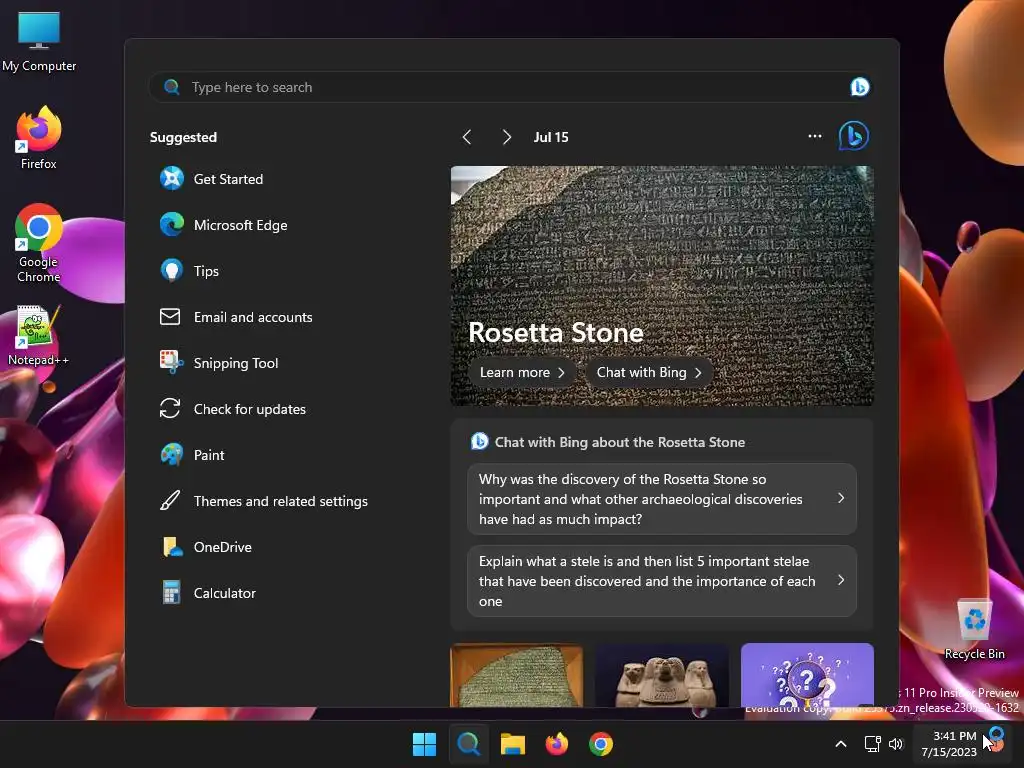Select Recycle Bin on desktop

coord(974,629)
